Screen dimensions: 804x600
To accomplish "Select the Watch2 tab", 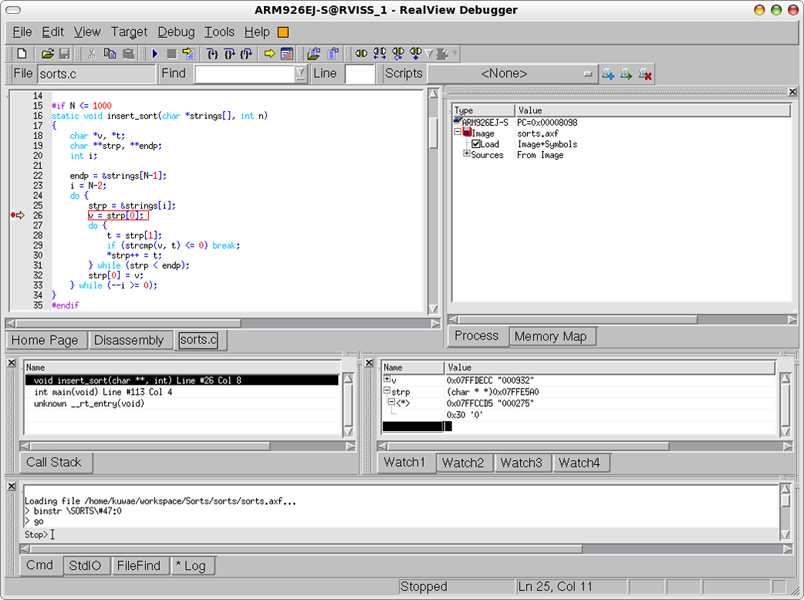I will (x=463, y=463).
